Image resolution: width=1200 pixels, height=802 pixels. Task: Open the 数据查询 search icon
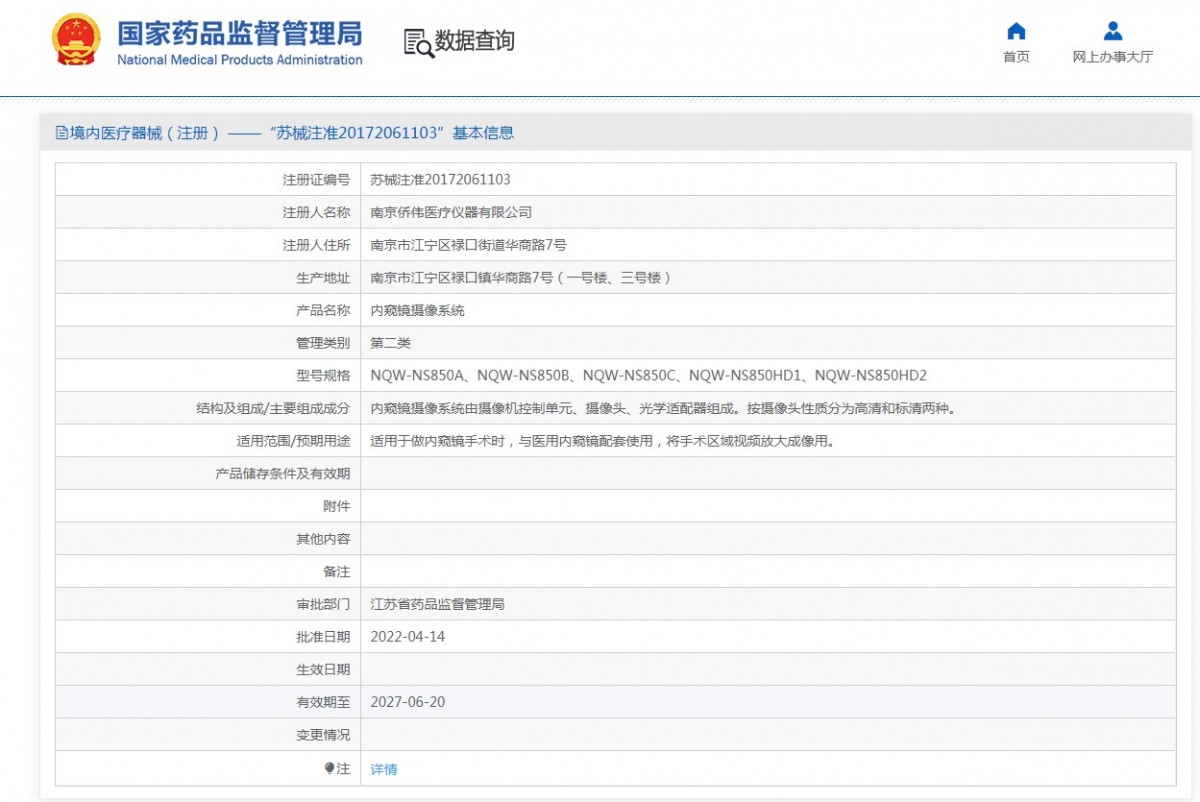(x=419, y=42)
